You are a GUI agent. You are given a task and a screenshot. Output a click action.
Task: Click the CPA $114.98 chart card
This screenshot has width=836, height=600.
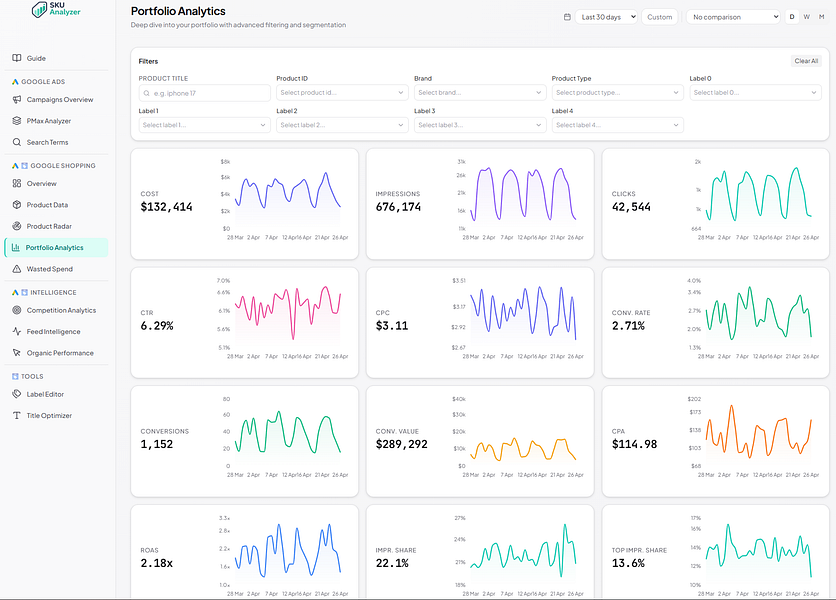716,441
